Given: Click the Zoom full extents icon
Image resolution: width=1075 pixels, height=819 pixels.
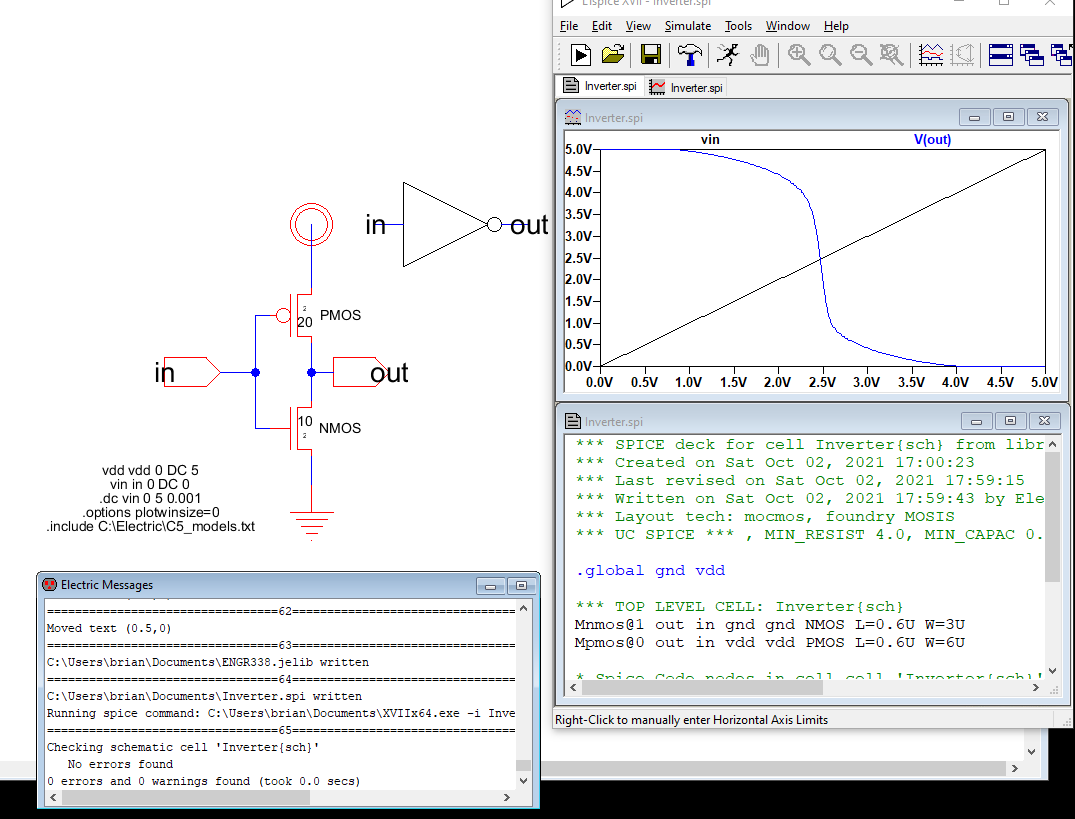Looking at the screenshot, I should coord(892,55).
